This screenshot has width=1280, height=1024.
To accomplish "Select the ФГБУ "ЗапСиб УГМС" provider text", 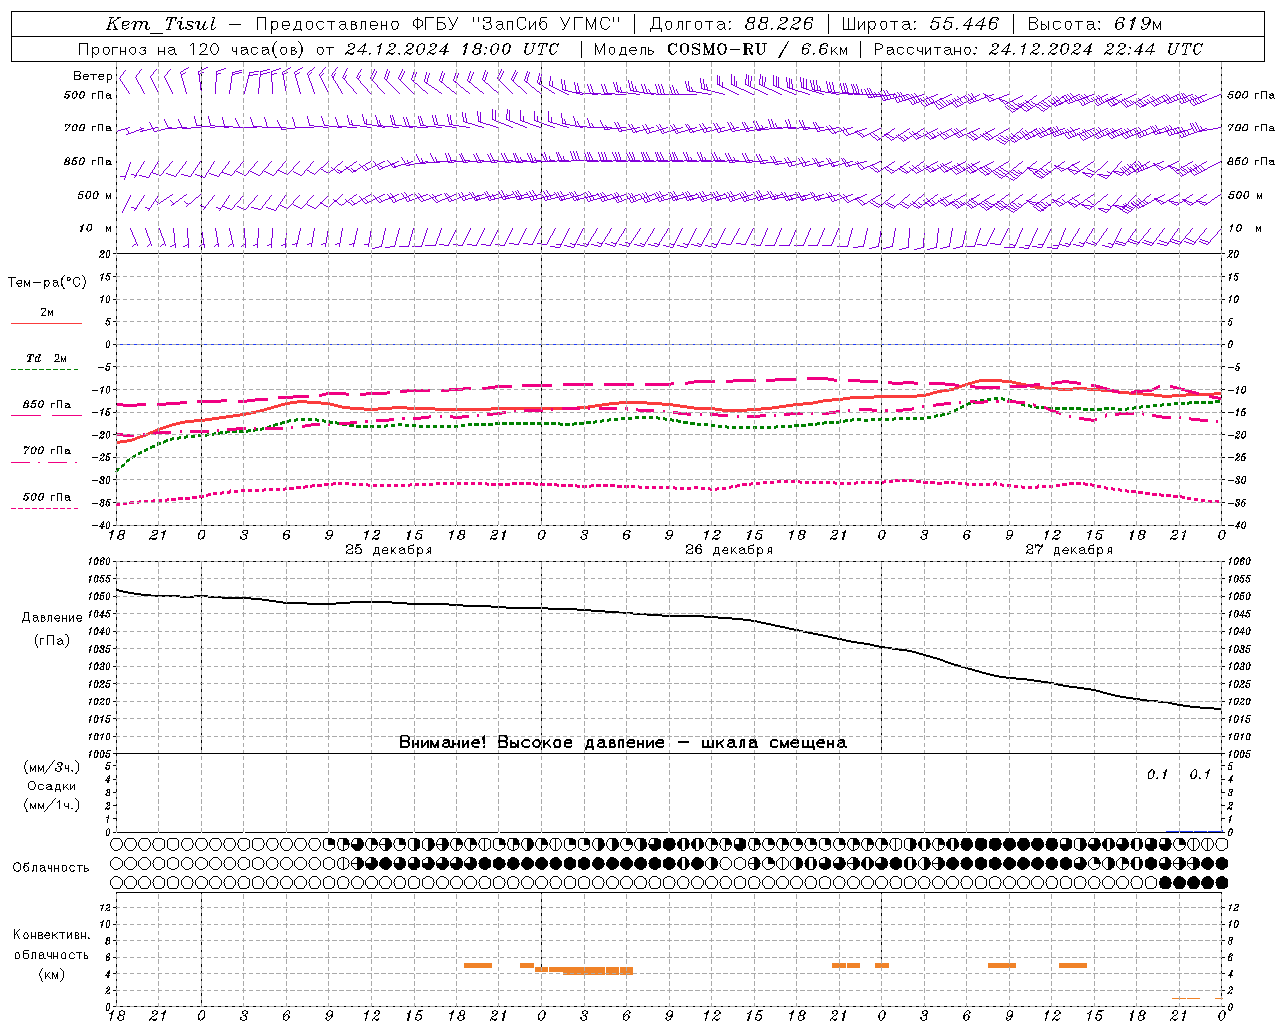I will click(x=516, y=24).
